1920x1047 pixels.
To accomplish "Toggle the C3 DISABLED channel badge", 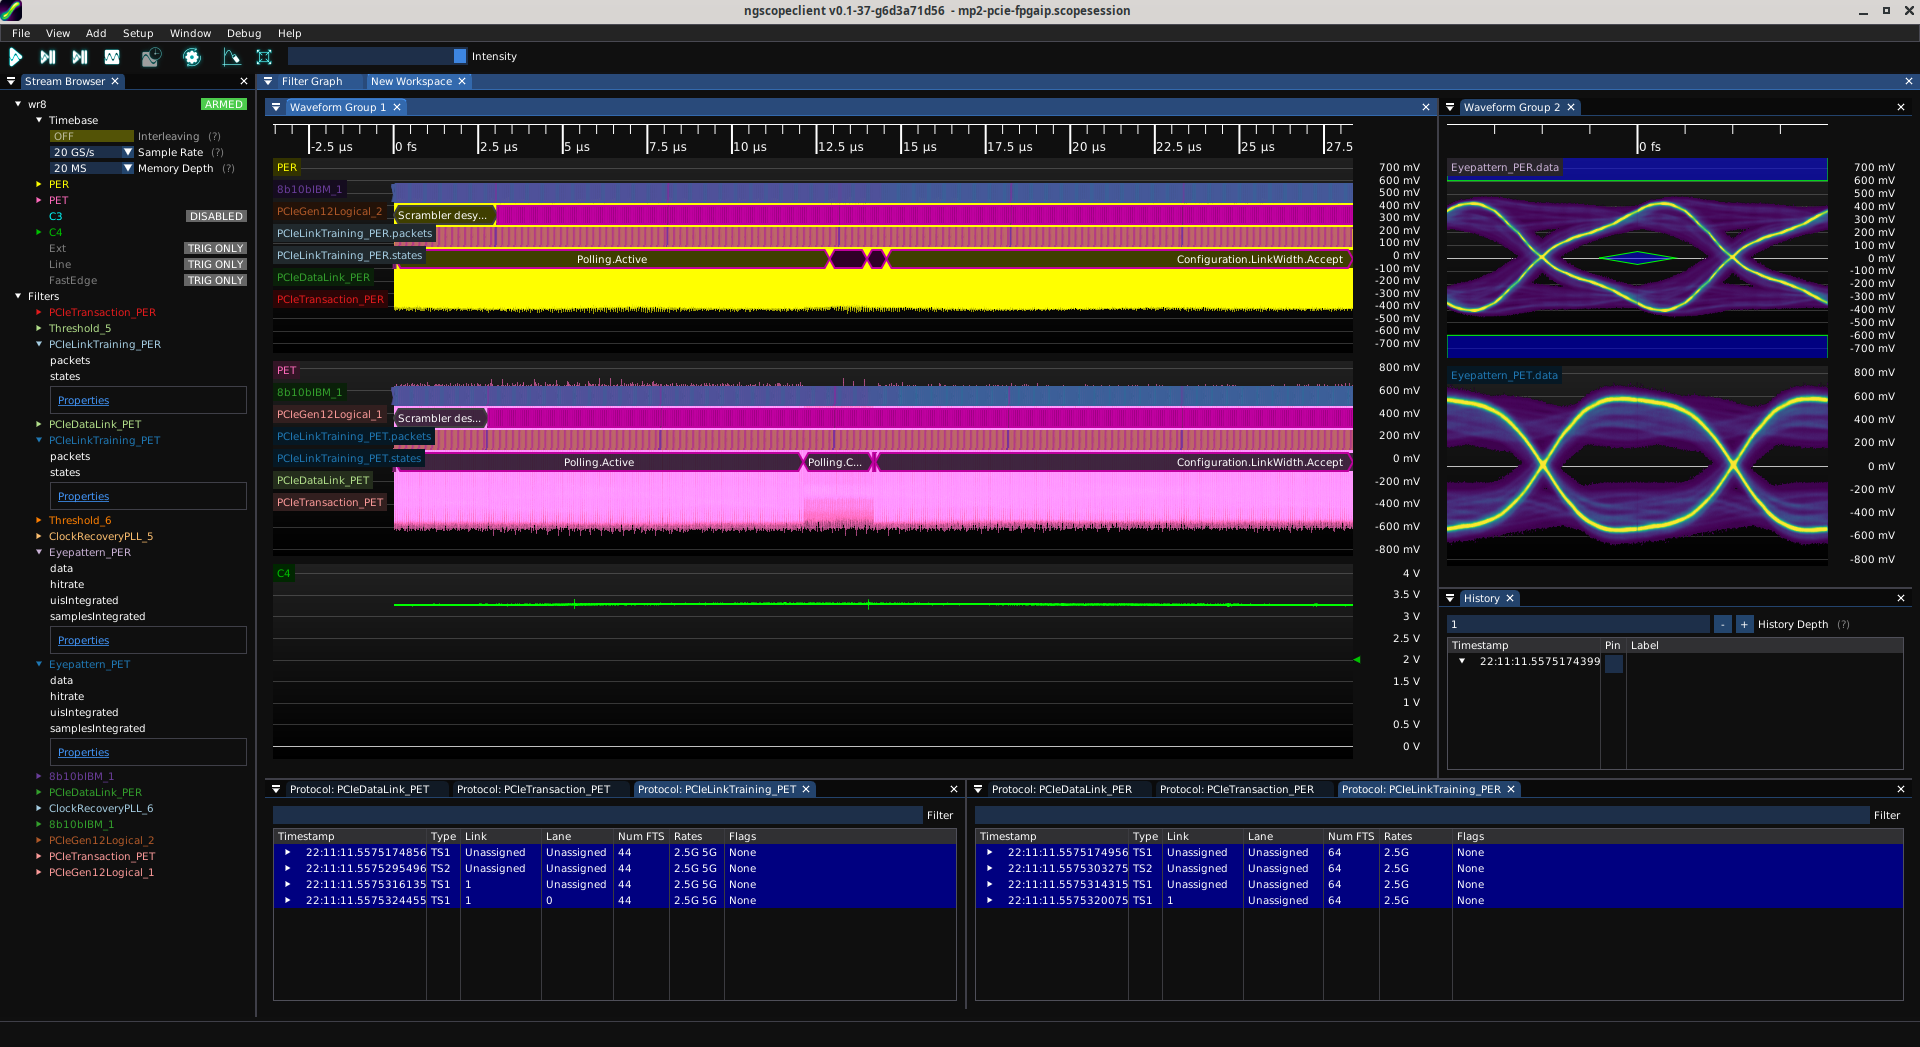I will [x=215, y=216].
